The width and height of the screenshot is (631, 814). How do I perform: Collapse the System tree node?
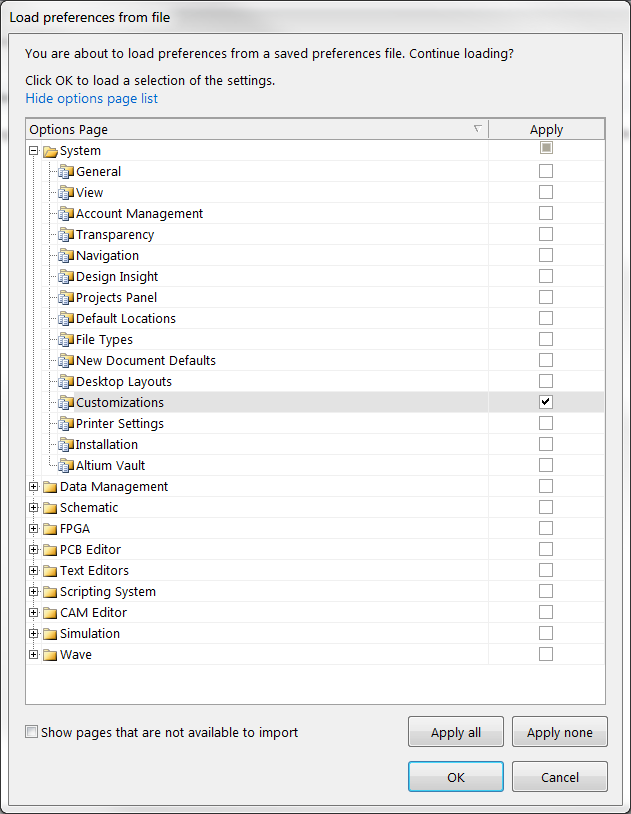(34, 151)
